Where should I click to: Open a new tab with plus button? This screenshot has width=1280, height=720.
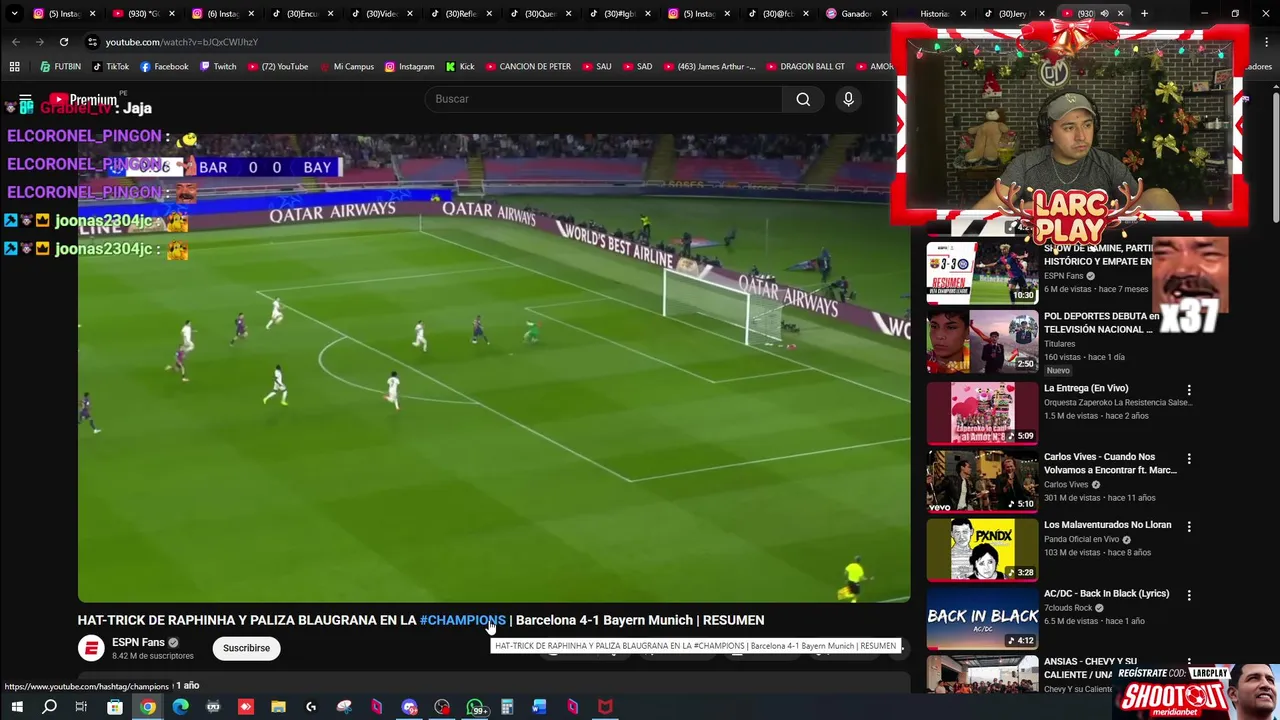click(x=1144, y=14)
